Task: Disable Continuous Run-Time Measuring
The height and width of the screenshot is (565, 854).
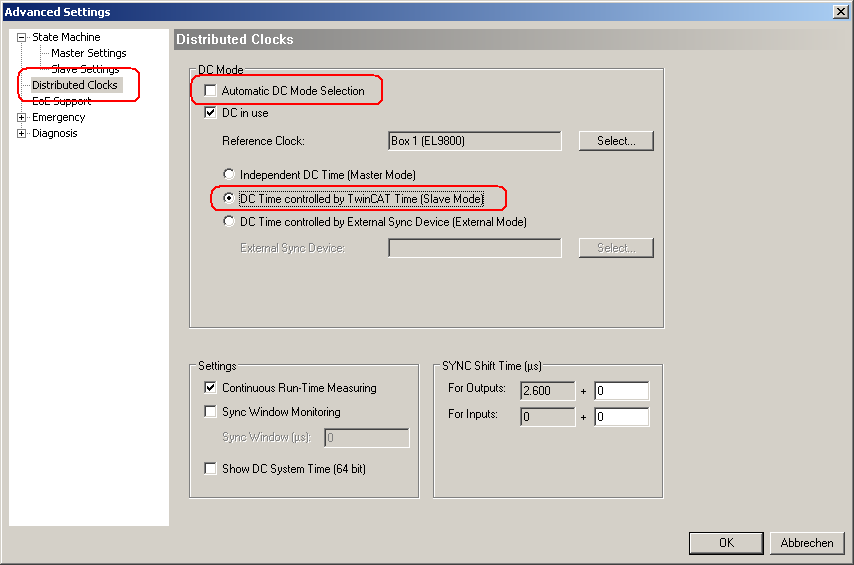Action: coord(211,388)
